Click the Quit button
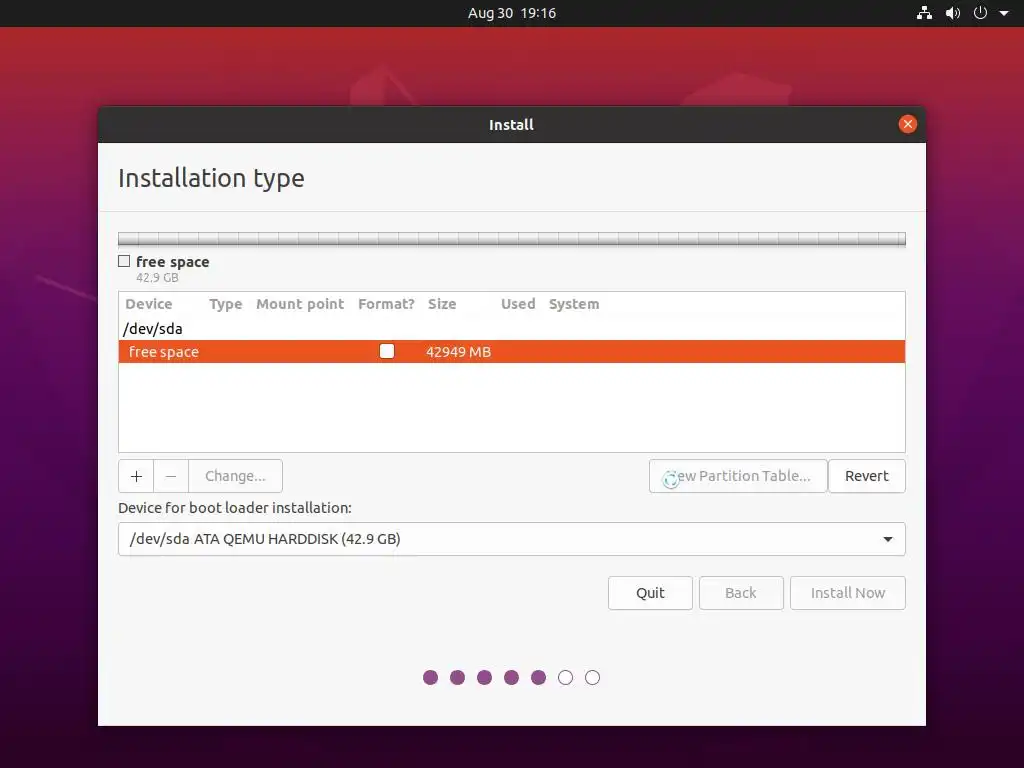Viewport: 1024px width, 768px height. 650,593
